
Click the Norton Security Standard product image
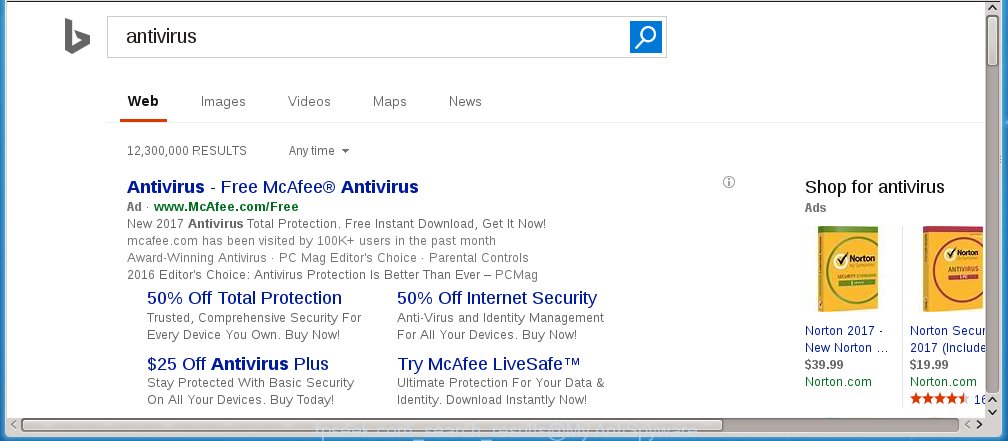(x=848, y=269)
